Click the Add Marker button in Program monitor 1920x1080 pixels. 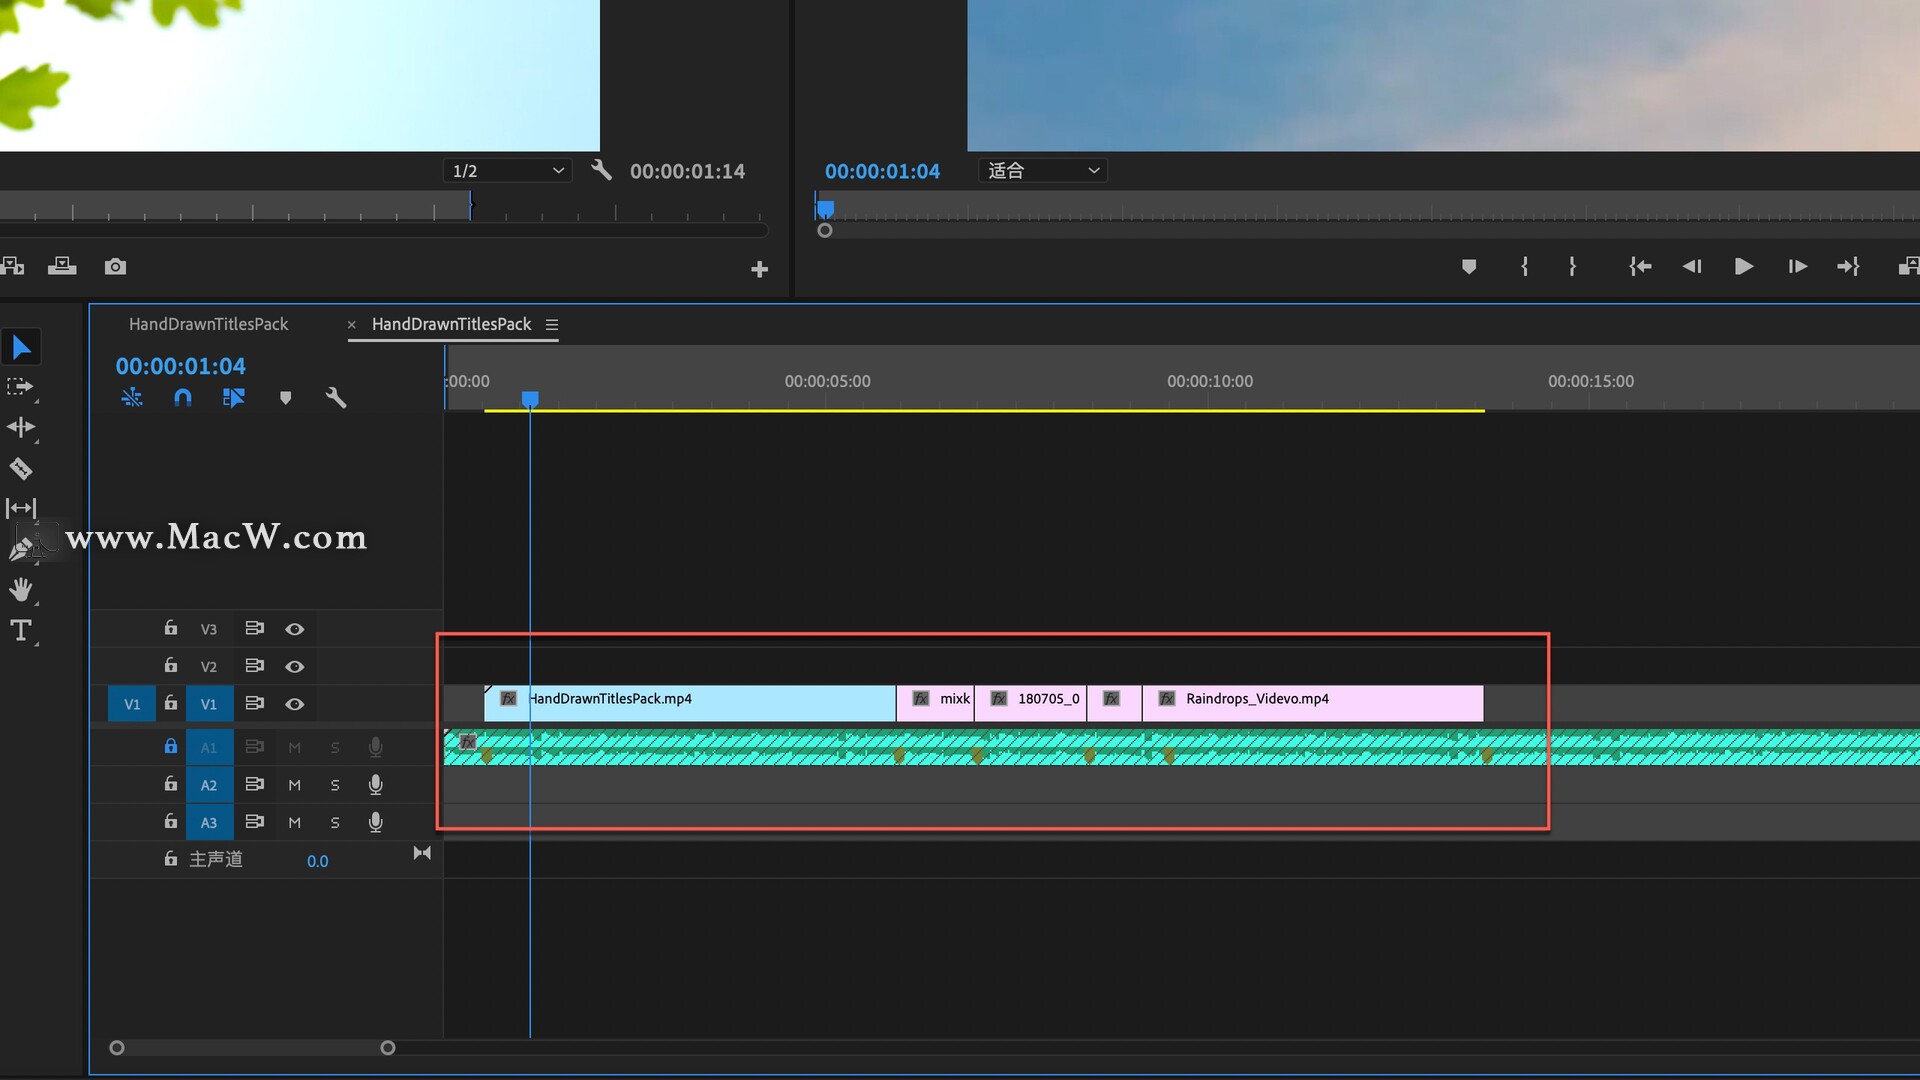[1468, 267]
